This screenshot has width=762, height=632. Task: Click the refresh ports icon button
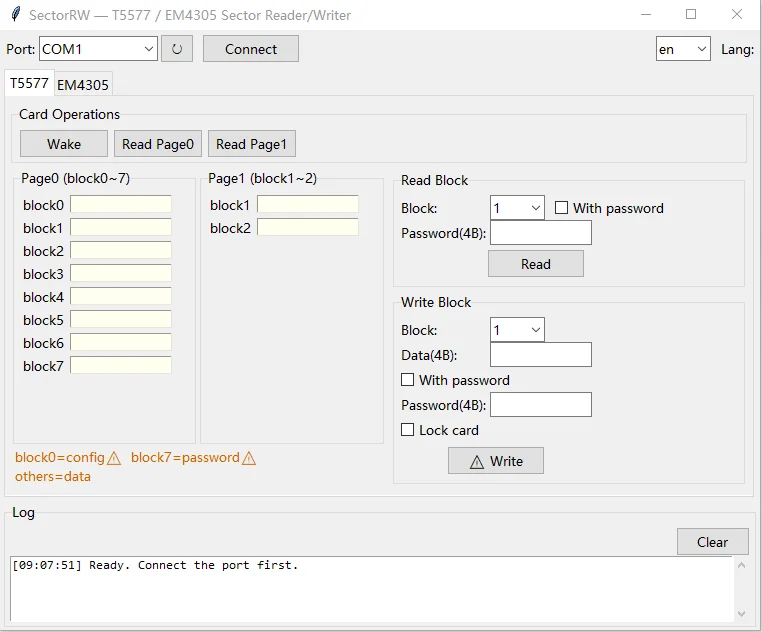[176, 49]
